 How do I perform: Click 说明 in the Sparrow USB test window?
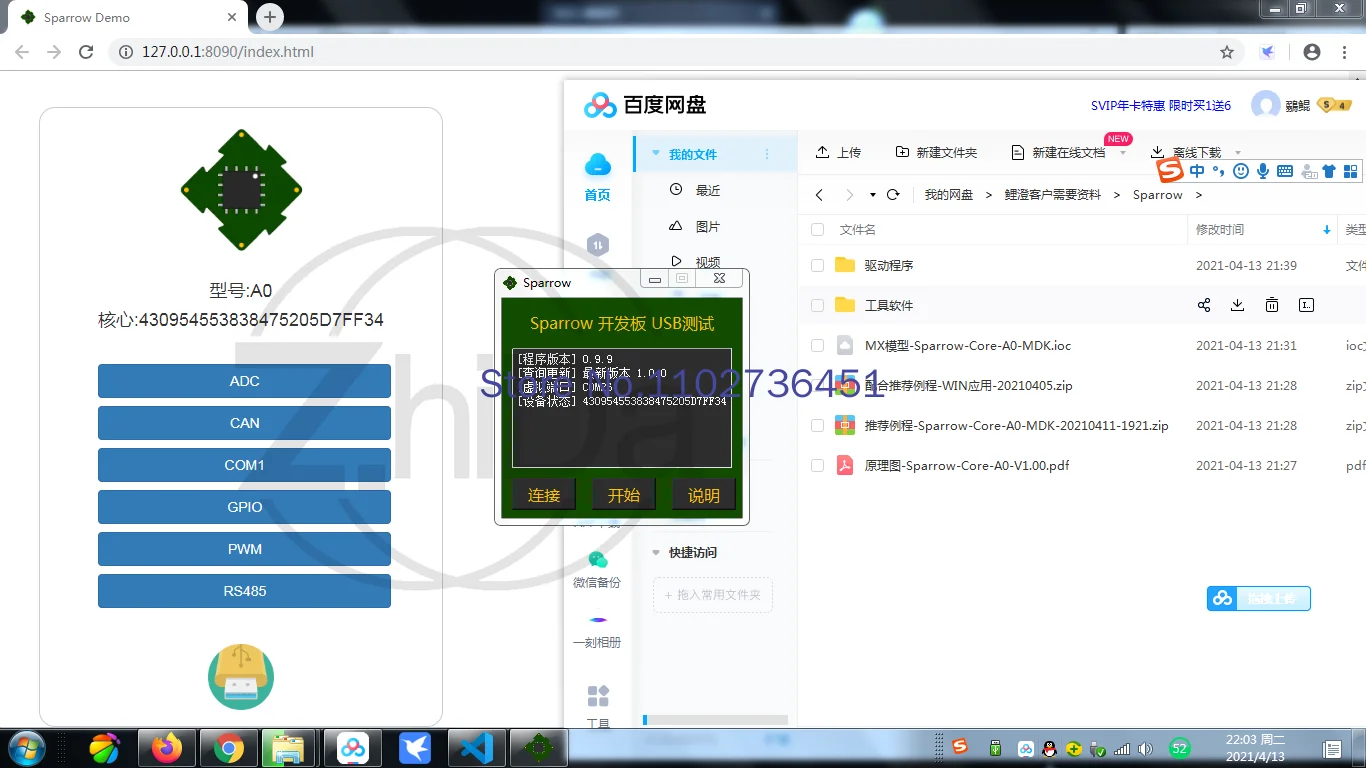[704, 495]
